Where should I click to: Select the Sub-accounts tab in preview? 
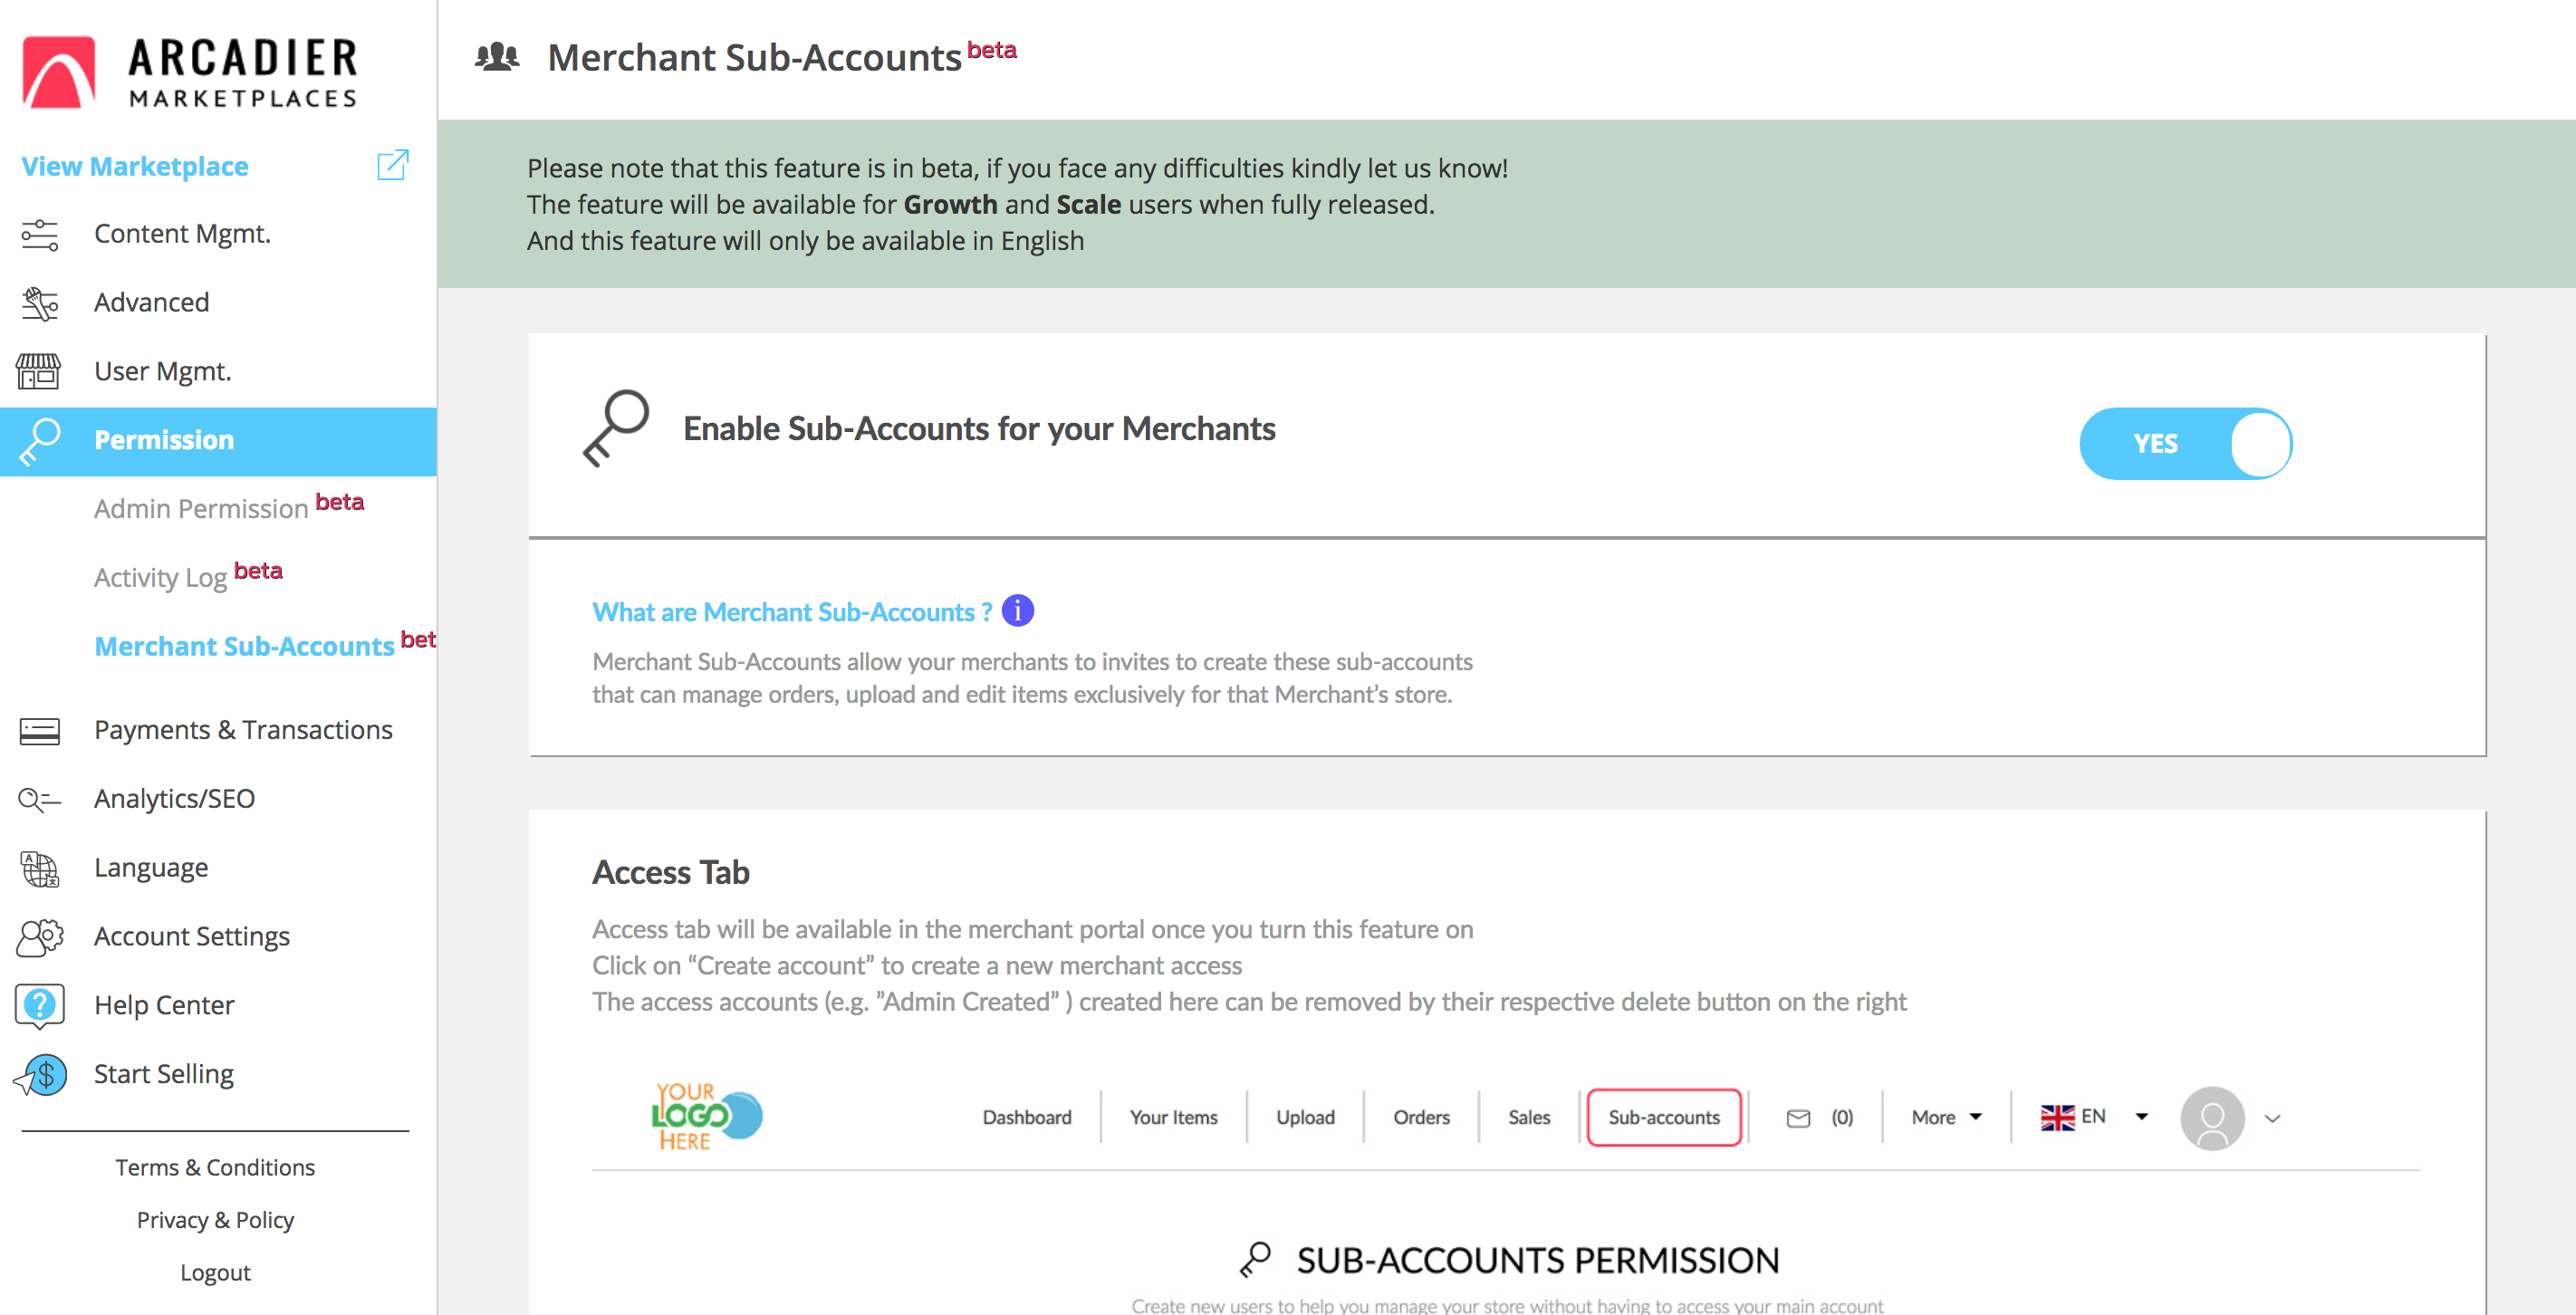[1663, 1117]
